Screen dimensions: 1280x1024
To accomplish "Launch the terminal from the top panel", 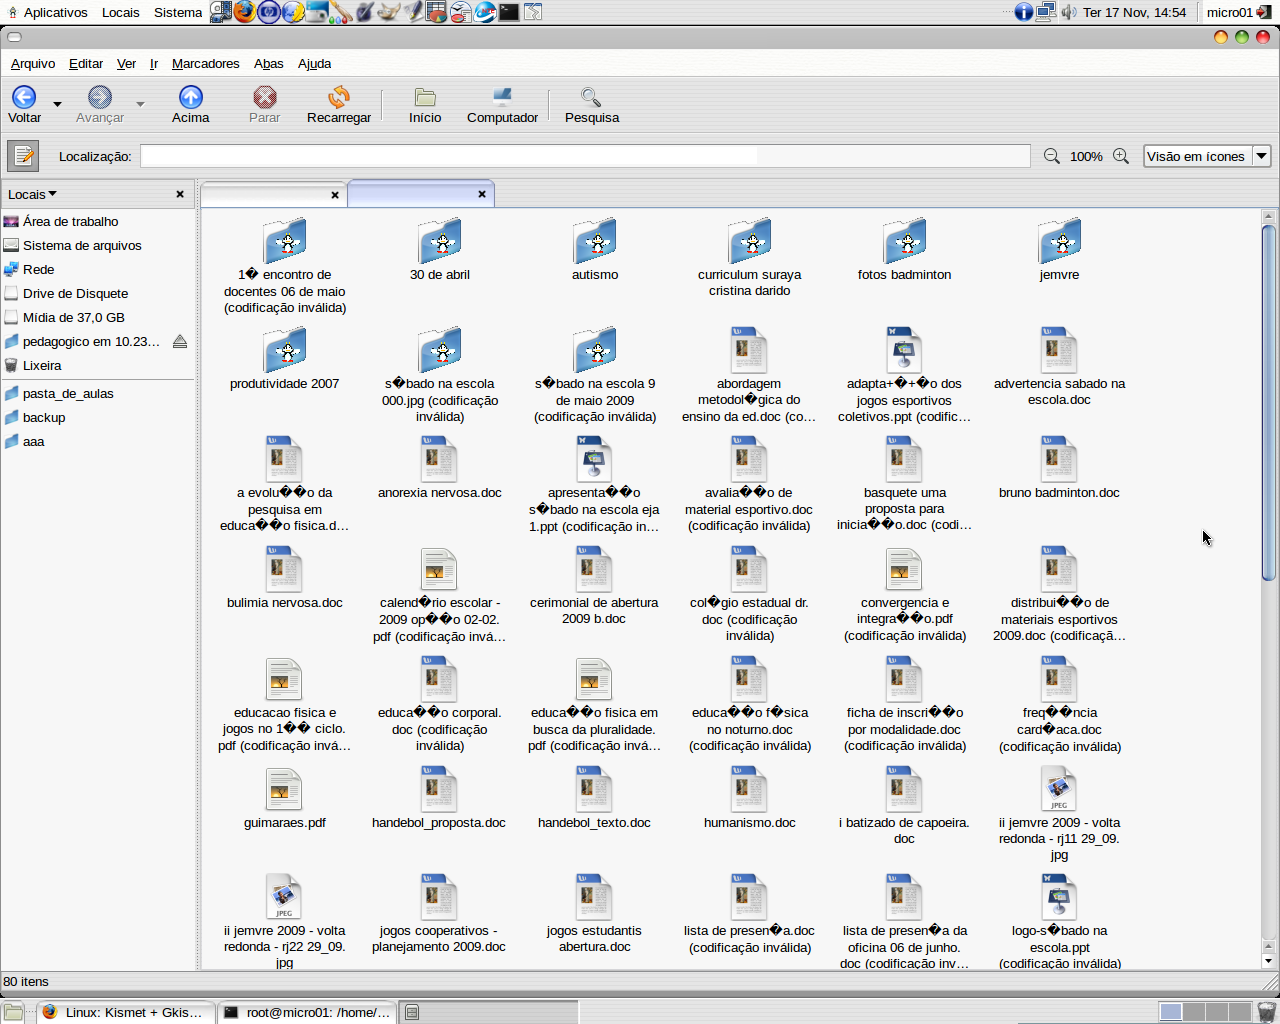I will (x=509, y=12).
